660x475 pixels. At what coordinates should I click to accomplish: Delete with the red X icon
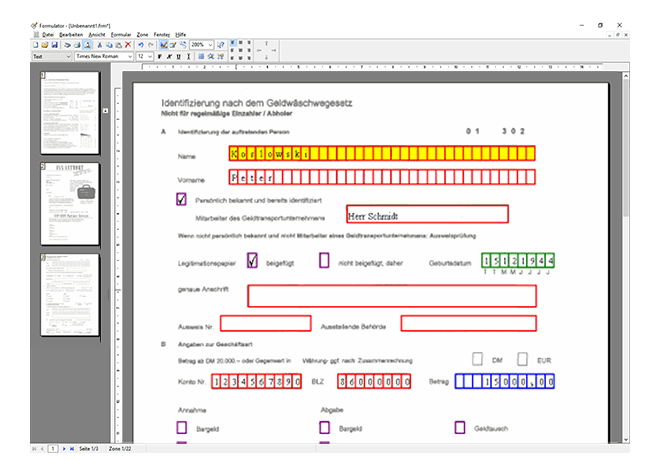tap(128, 45)
